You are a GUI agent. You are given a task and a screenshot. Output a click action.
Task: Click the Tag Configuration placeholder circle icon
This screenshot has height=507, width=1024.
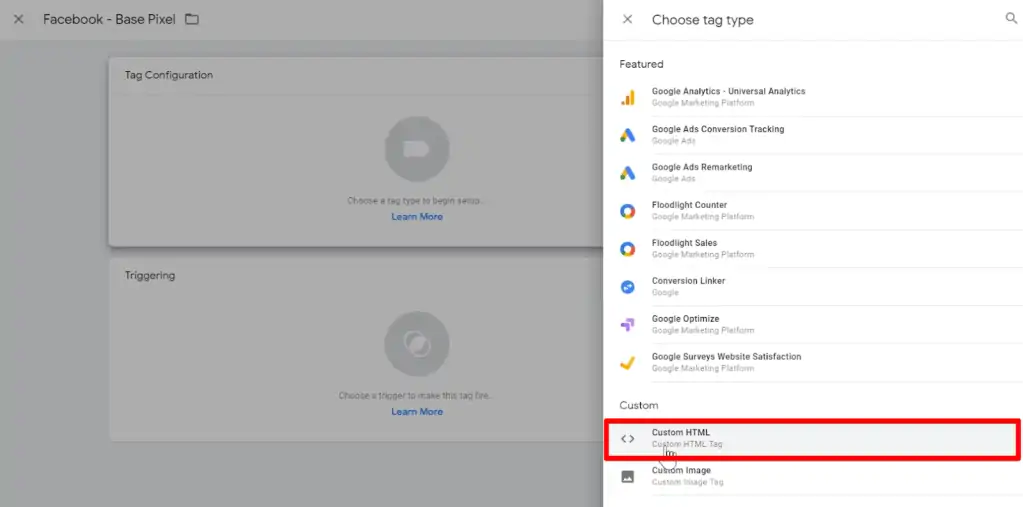coord(417,149)
